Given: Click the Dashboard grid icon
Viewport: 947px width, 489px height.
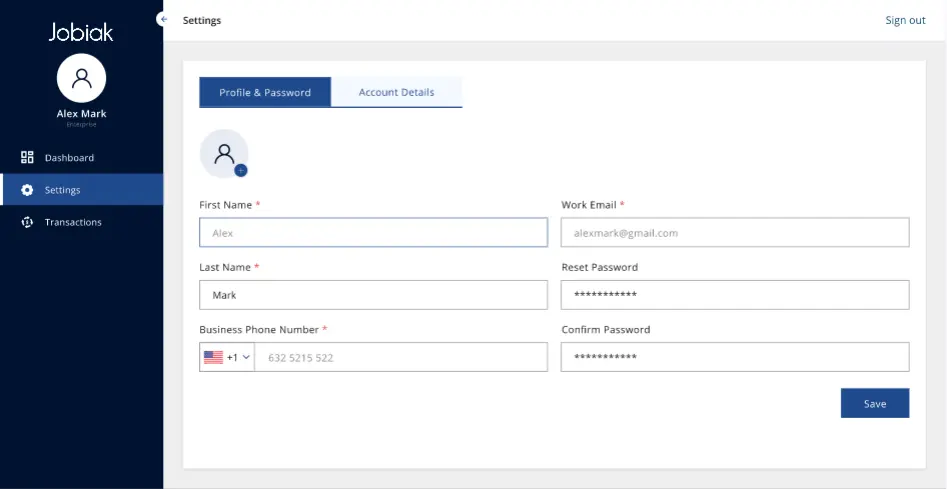Looking at the screenshot, I should 27,158.
